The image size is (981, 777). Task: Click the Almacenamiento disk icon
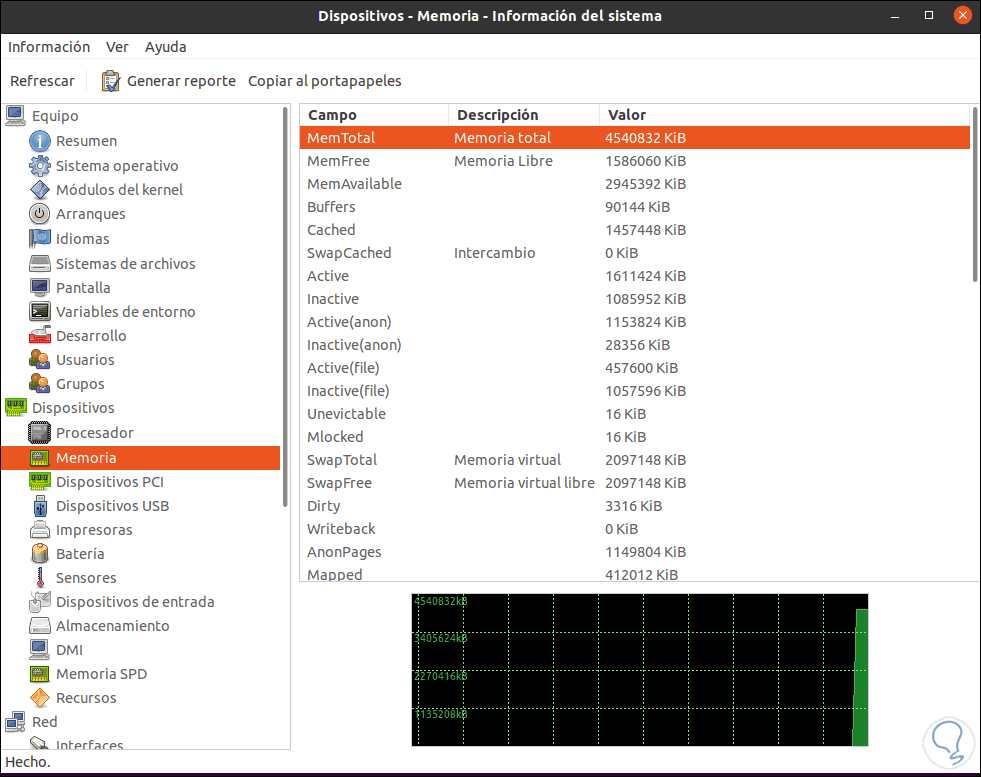pos(40,626)
